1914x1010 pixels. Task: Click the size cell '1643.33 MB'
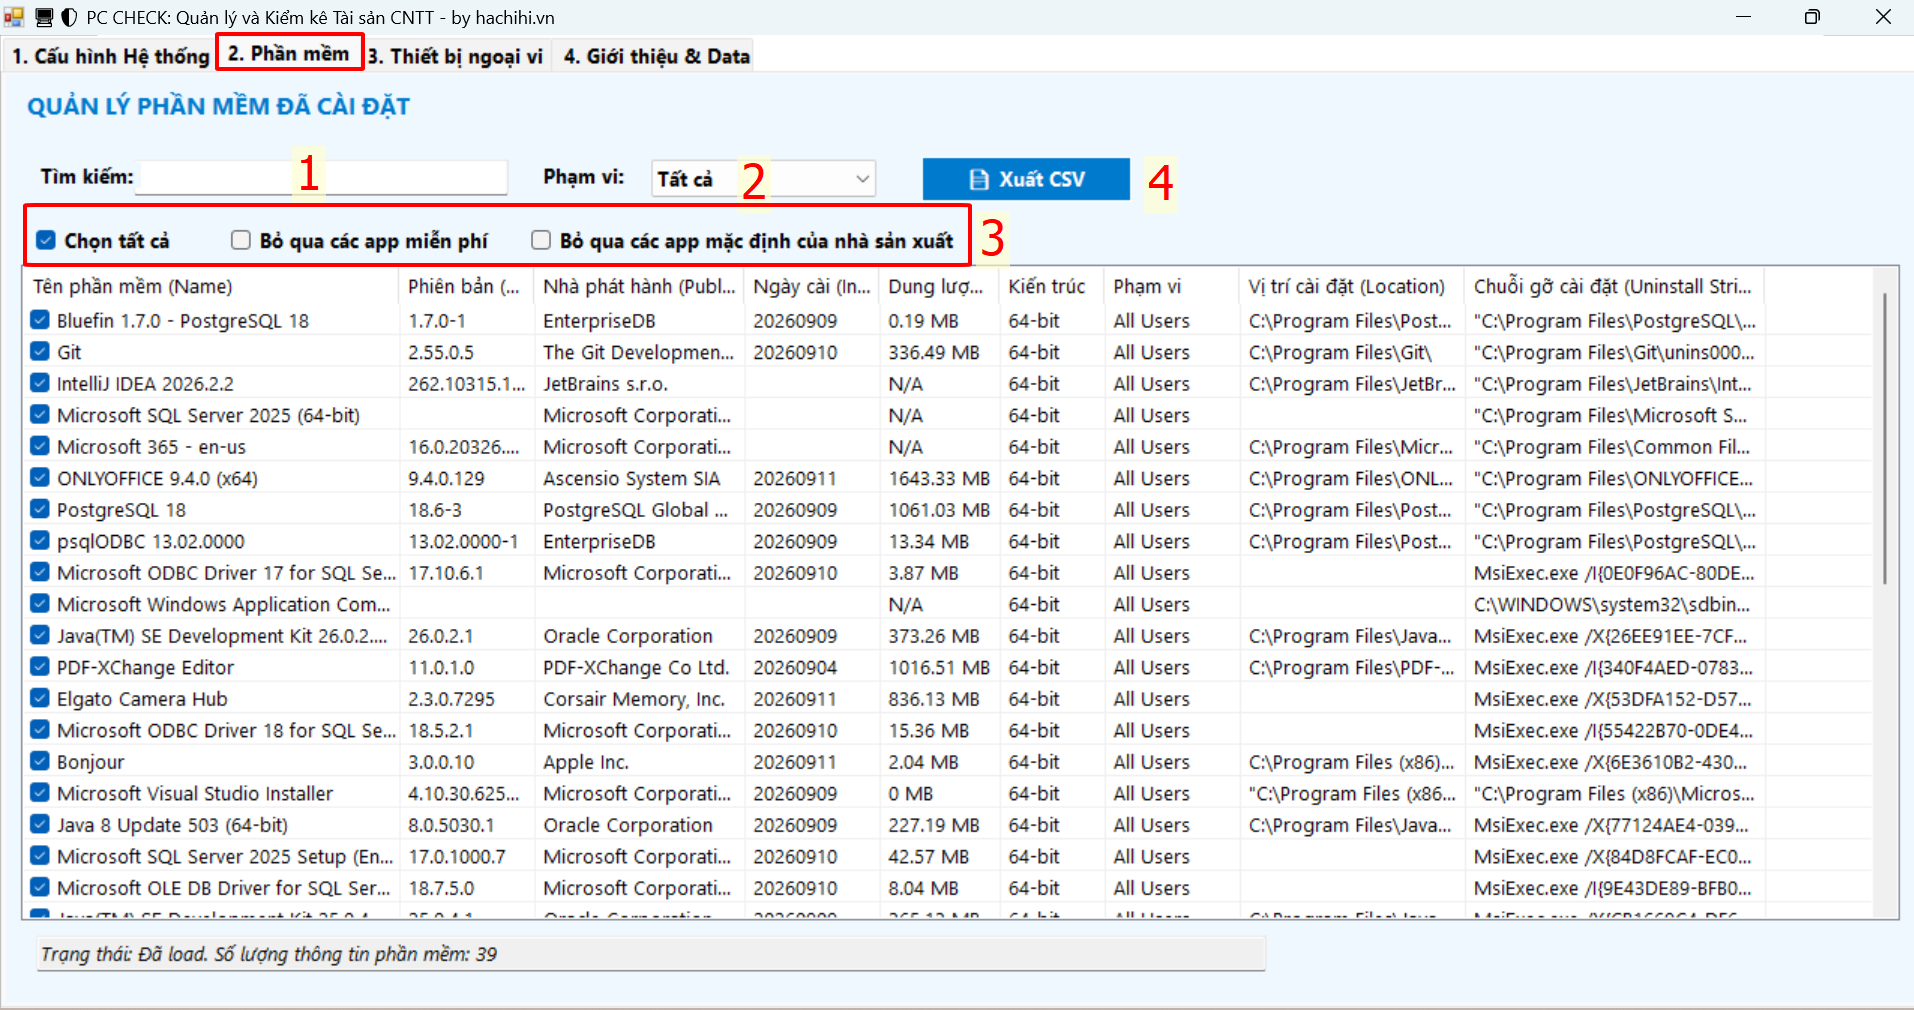(x=939, y=479)
